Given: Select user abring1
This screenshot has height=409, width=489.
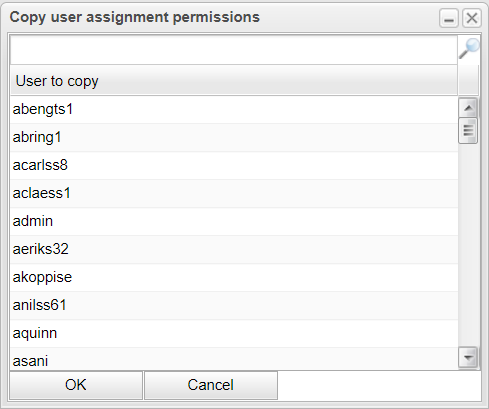Looking at the screenshot, I should 234,137.
